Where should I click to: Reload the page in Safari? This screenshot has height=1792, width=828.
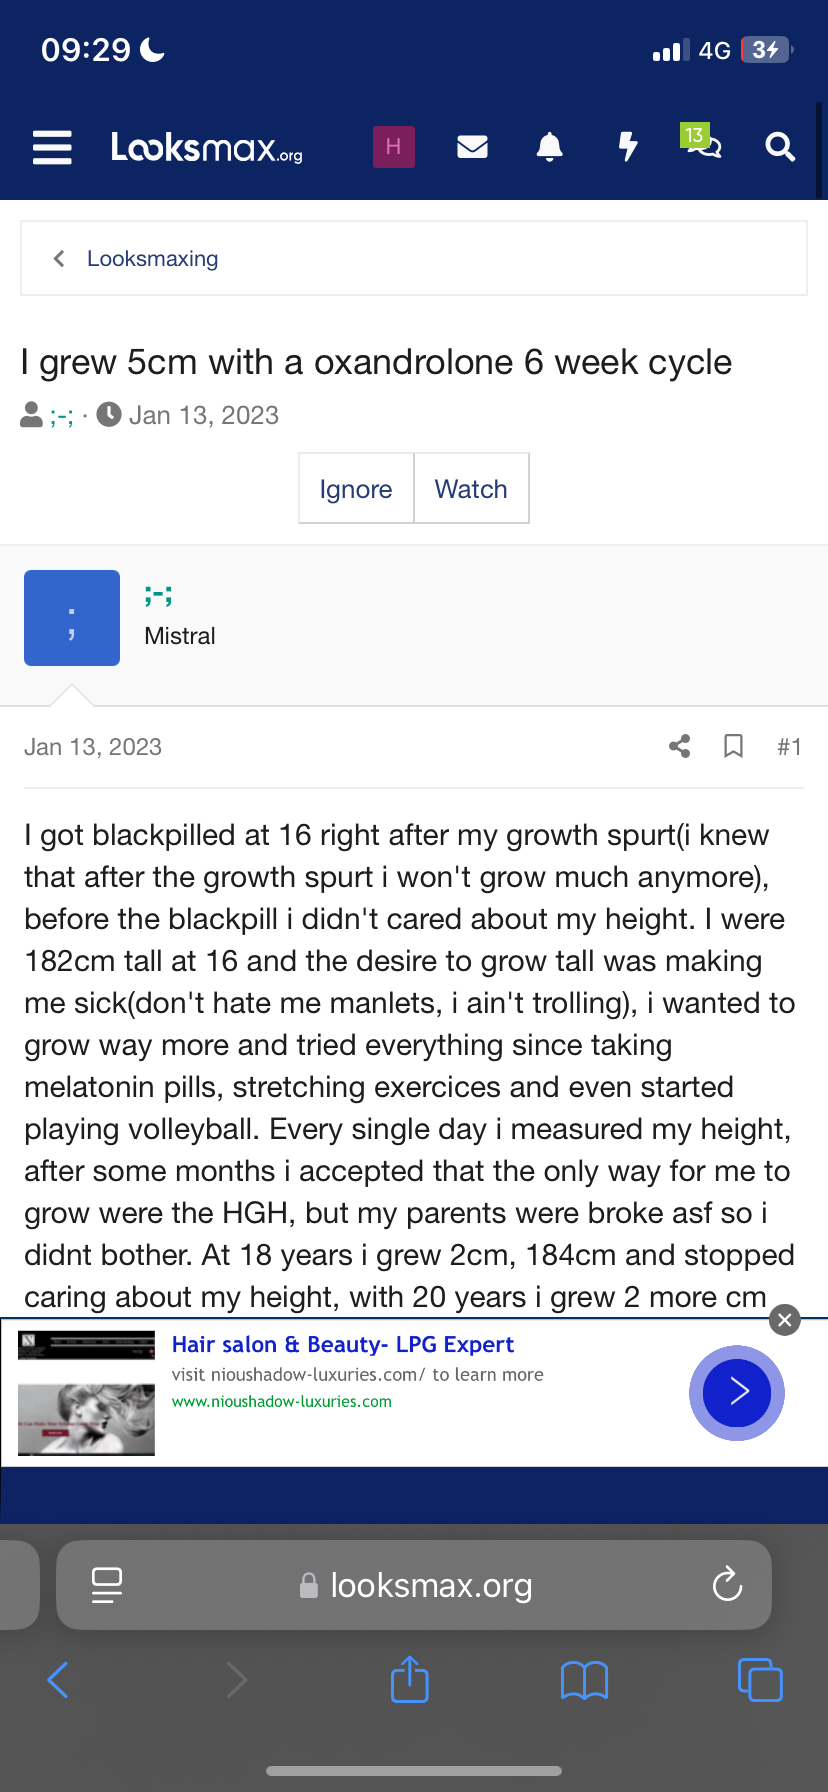tap(727, 1585)
